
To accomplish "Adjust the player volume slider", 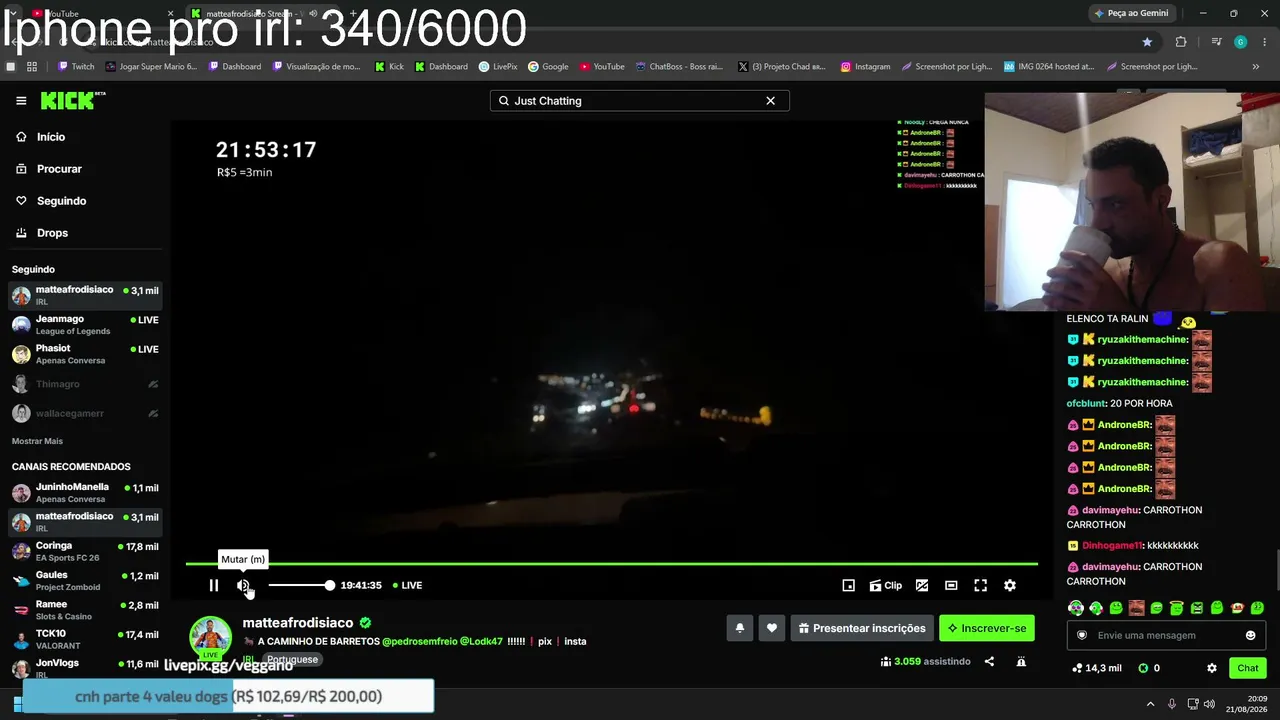I will (300, 585).
